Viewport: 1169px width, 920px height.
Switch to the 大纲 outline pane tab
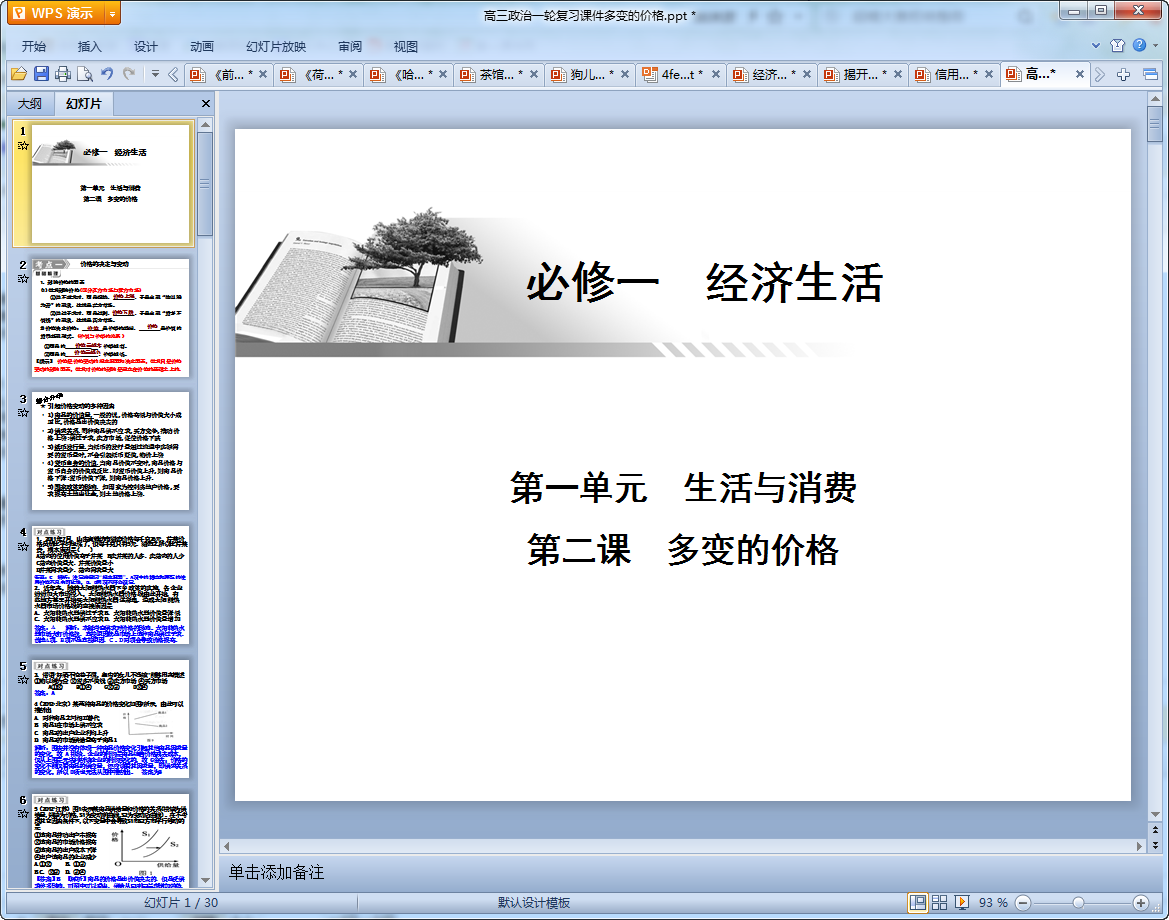click(x=30, y=104)
